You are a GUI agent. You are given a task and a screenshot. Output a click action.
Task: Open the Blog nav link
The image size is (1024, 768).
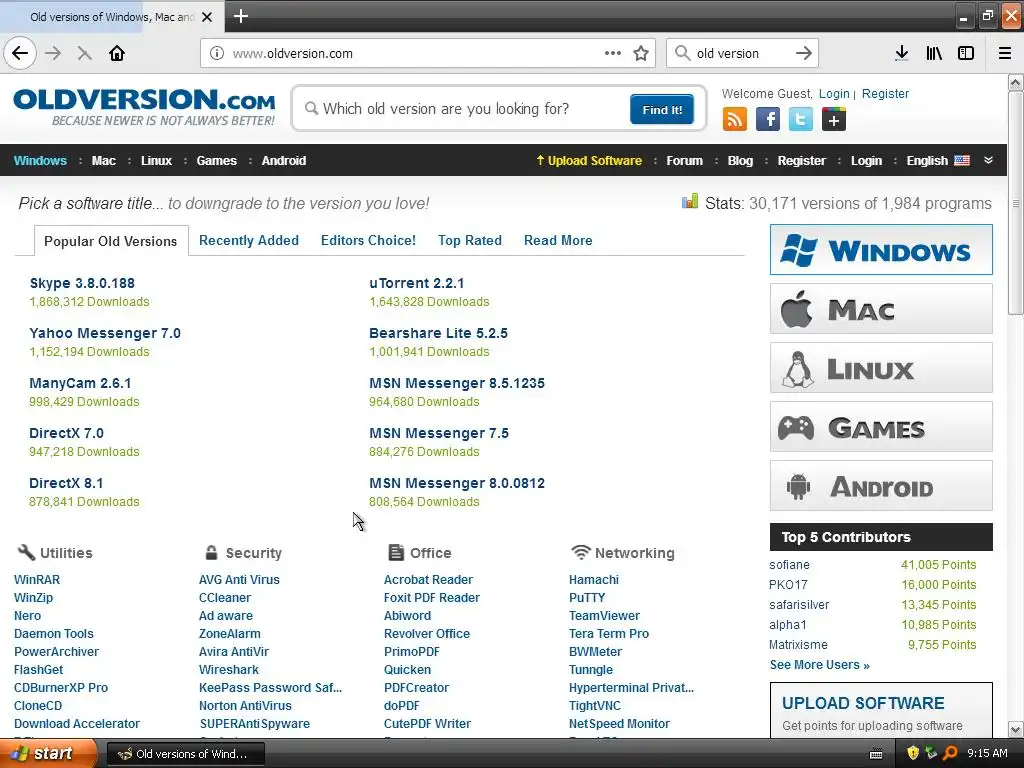741,161
